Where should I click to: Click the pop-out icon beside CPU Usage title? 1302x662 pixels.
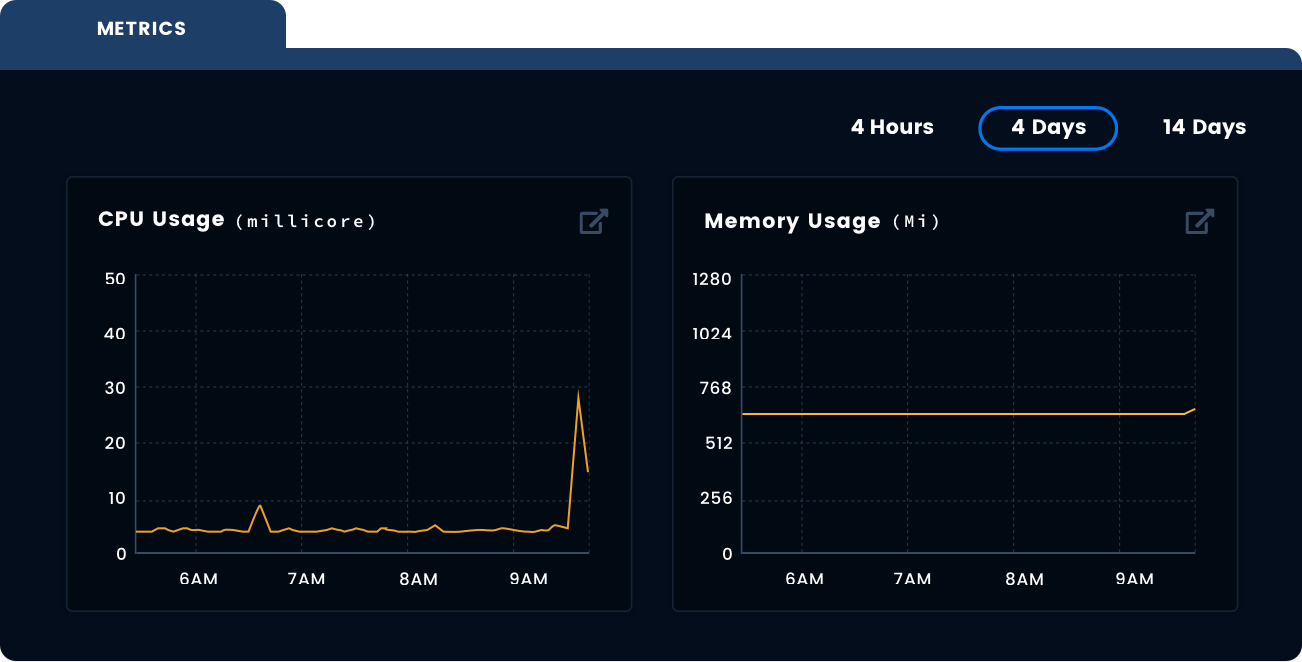point(592,221)
